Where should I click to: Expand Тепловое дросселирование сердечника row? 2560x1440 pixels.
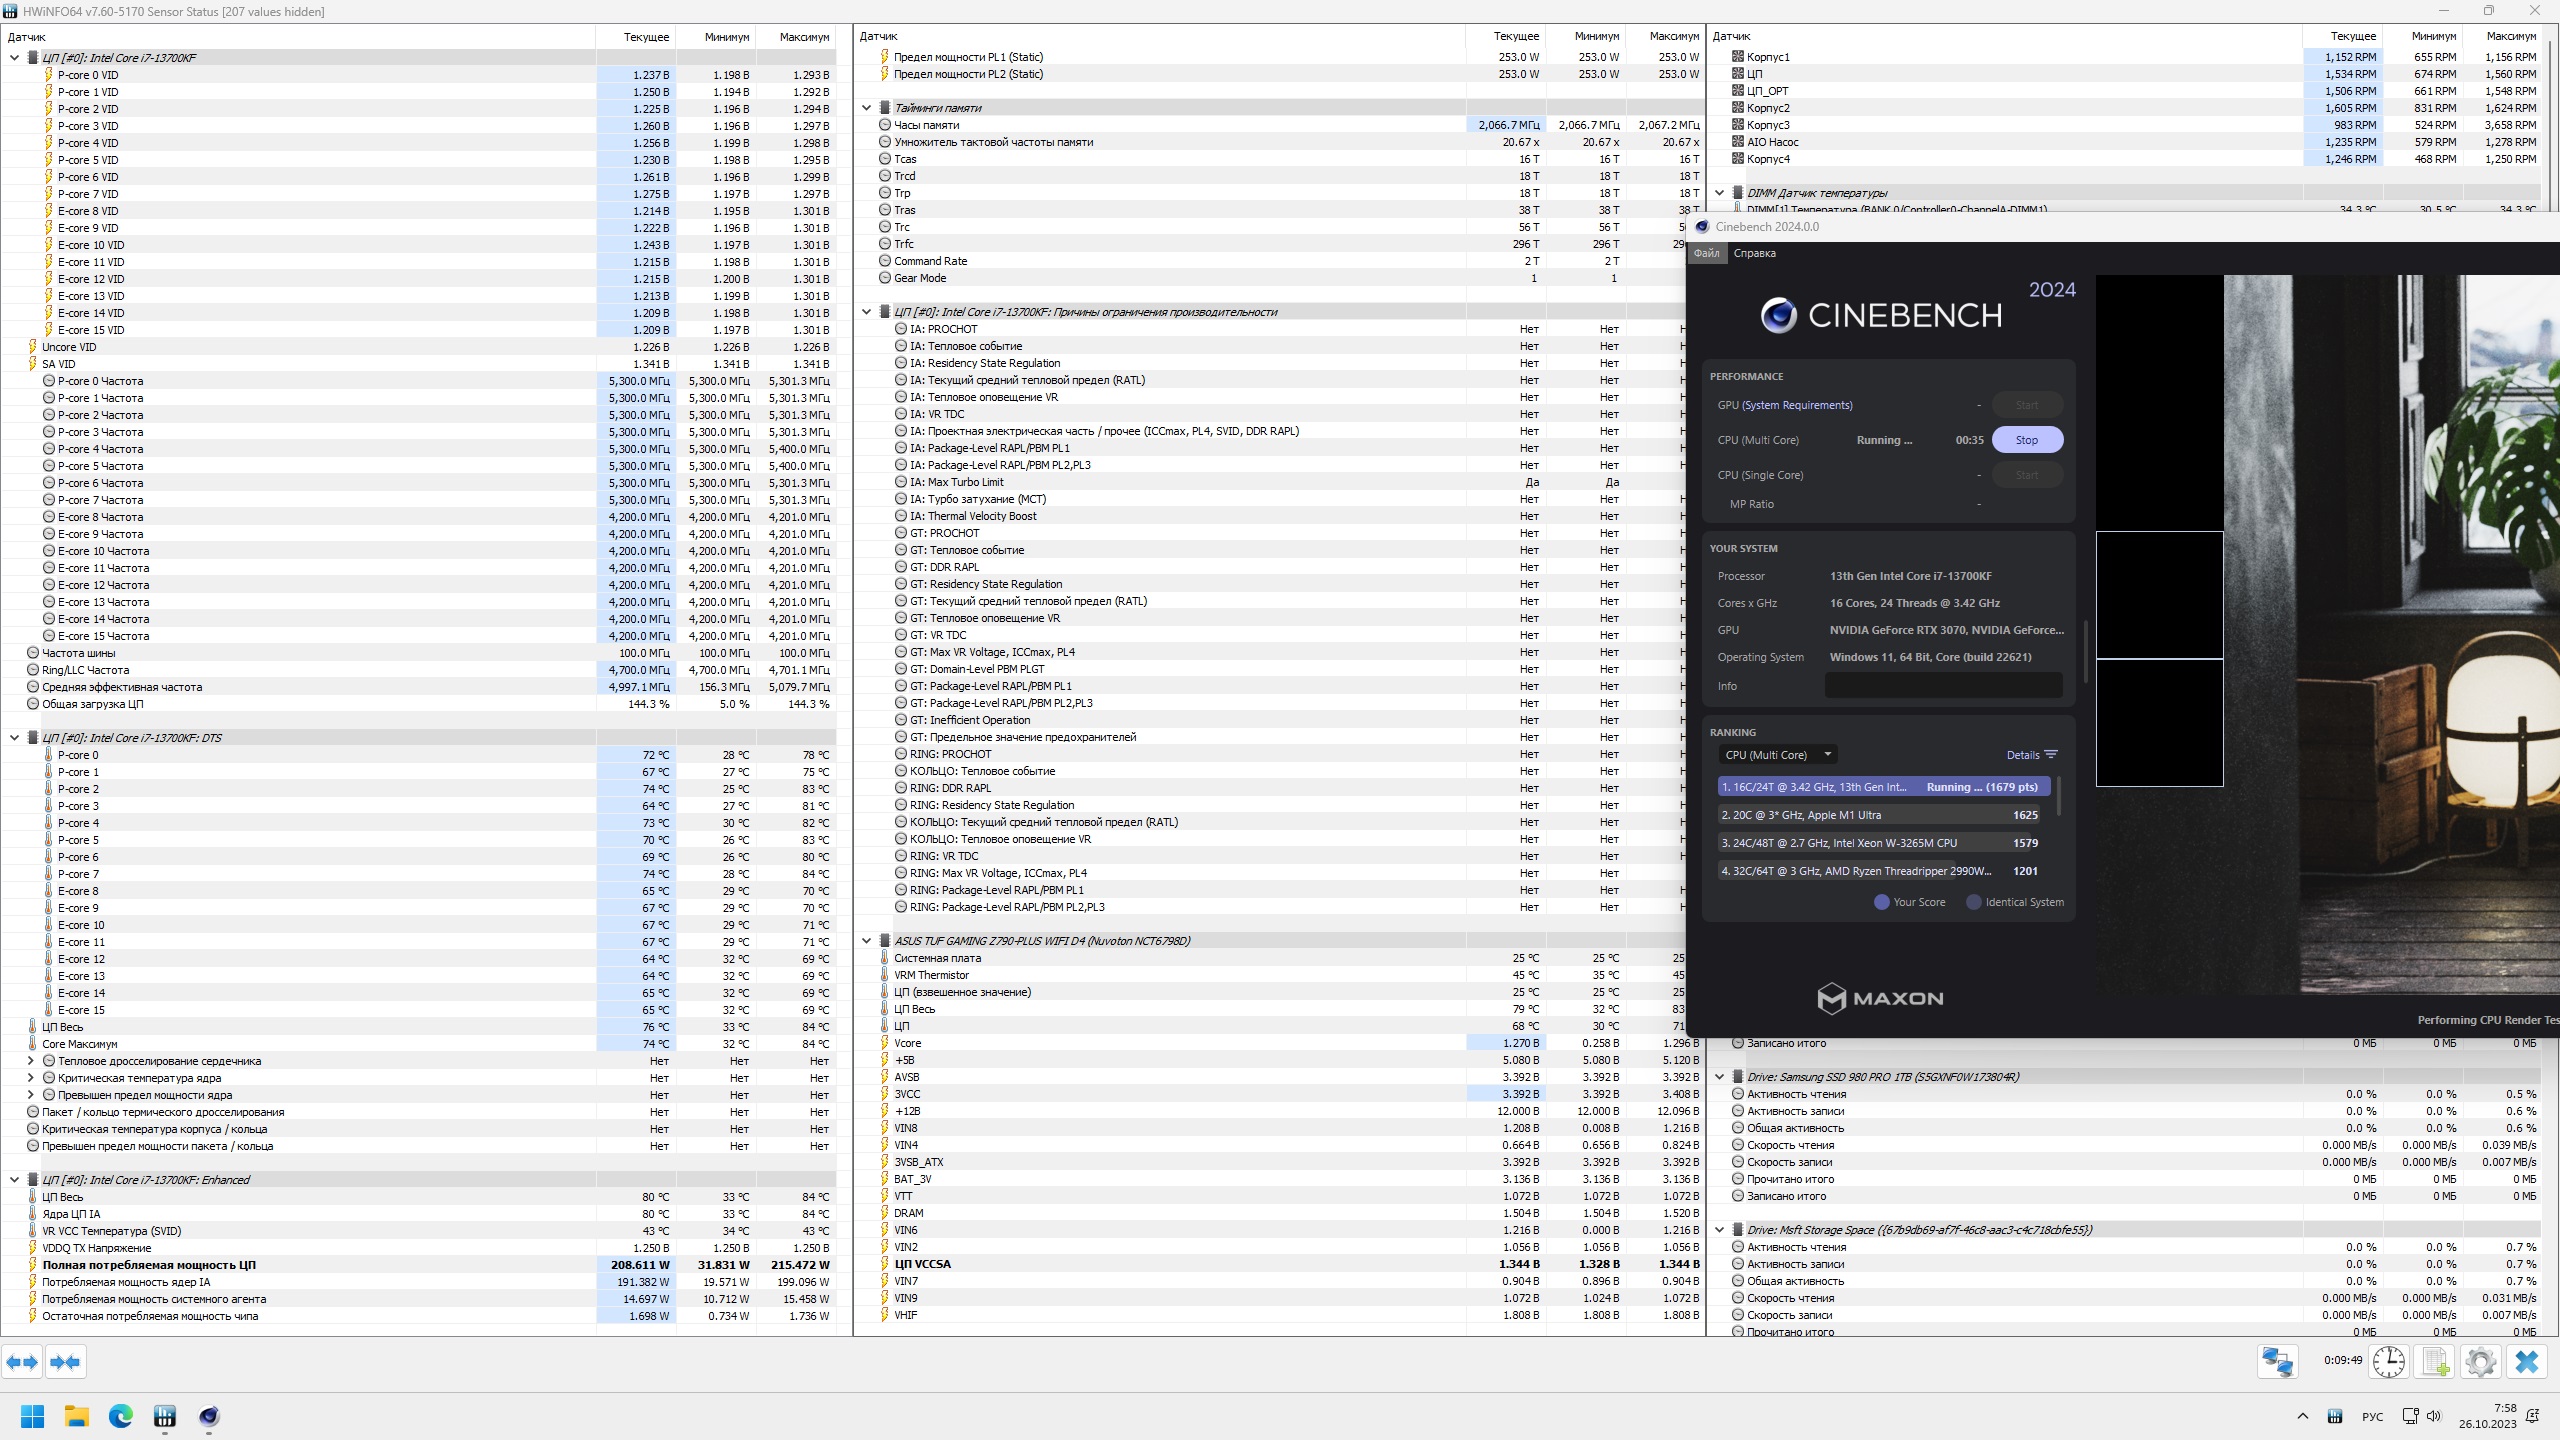[30, 1061]
